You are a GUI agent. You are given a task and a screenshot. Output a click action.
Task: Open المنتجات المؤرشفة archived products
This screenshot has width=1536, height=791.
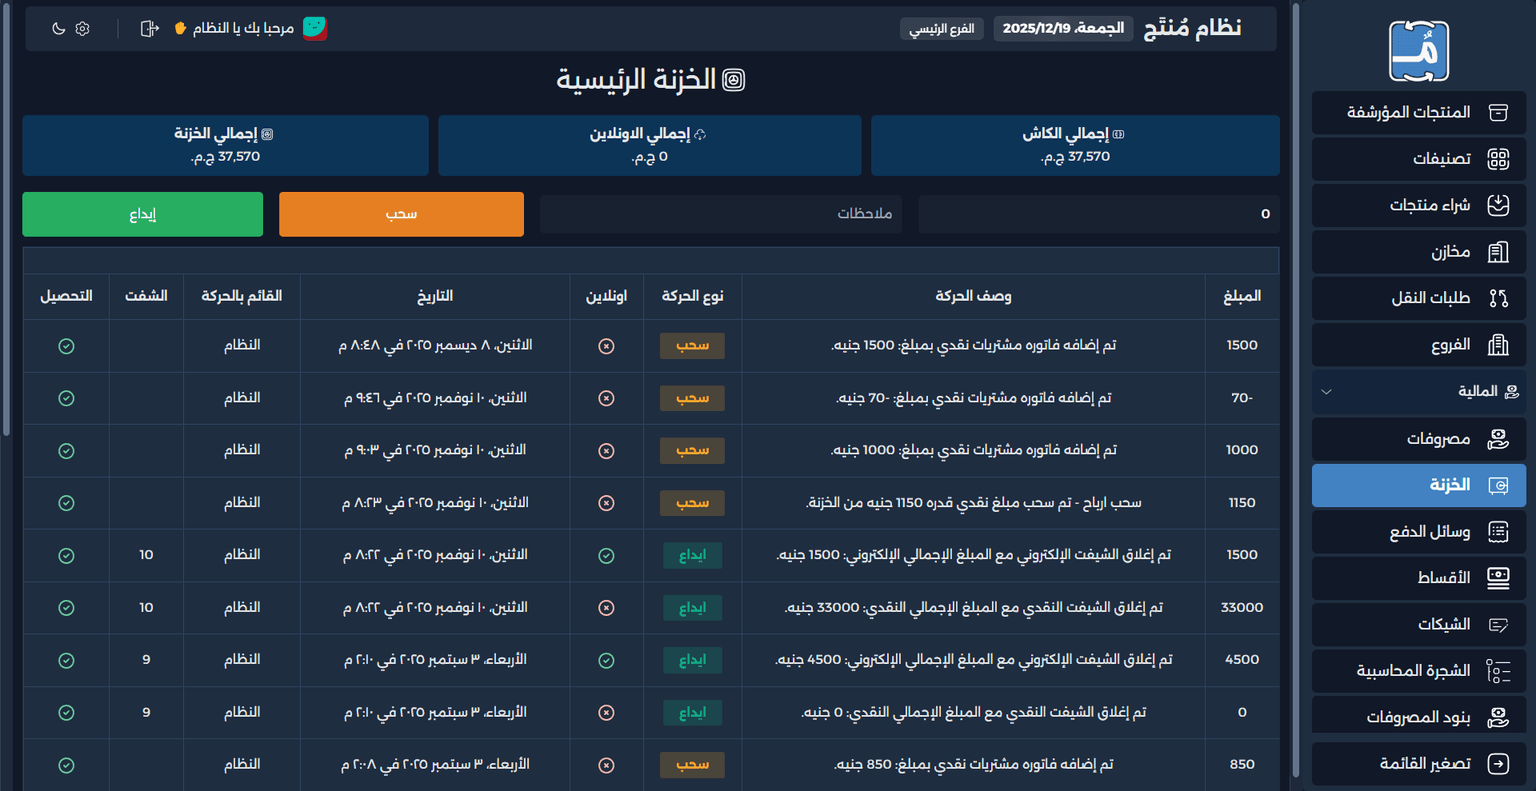pyautogui.click(x=1418, y=113)
